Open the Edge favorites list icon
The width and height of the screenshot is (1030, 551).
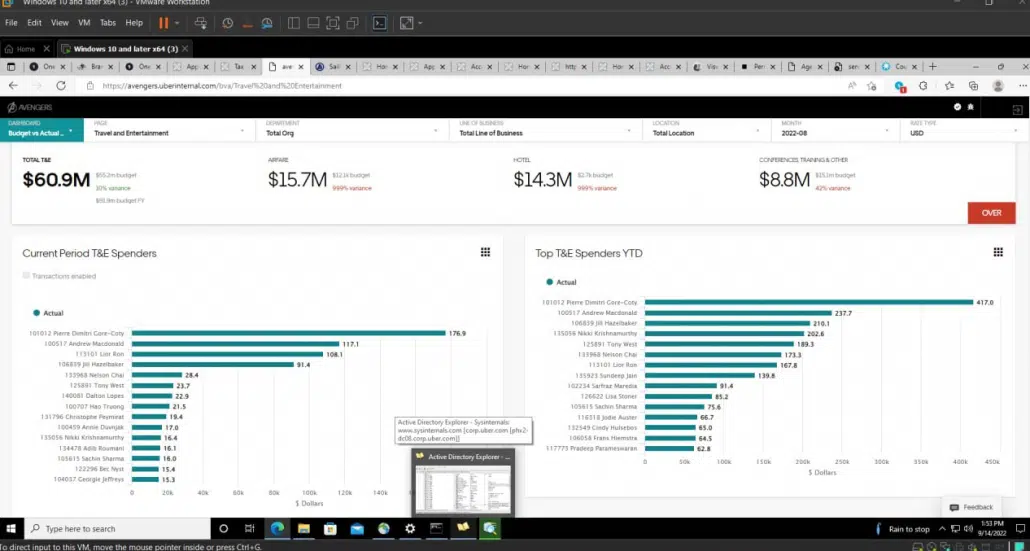point(949,85)
